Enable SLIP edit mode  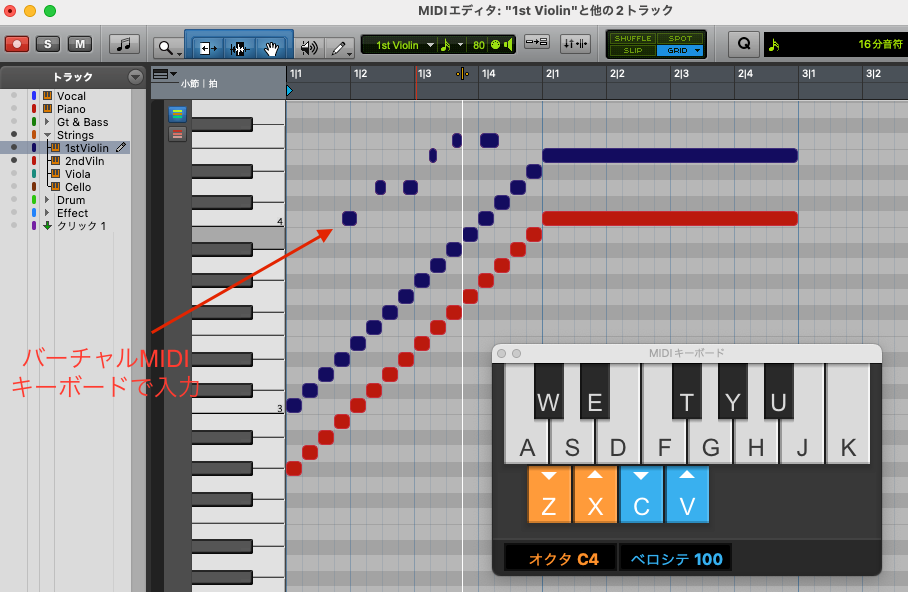[633, 50]
